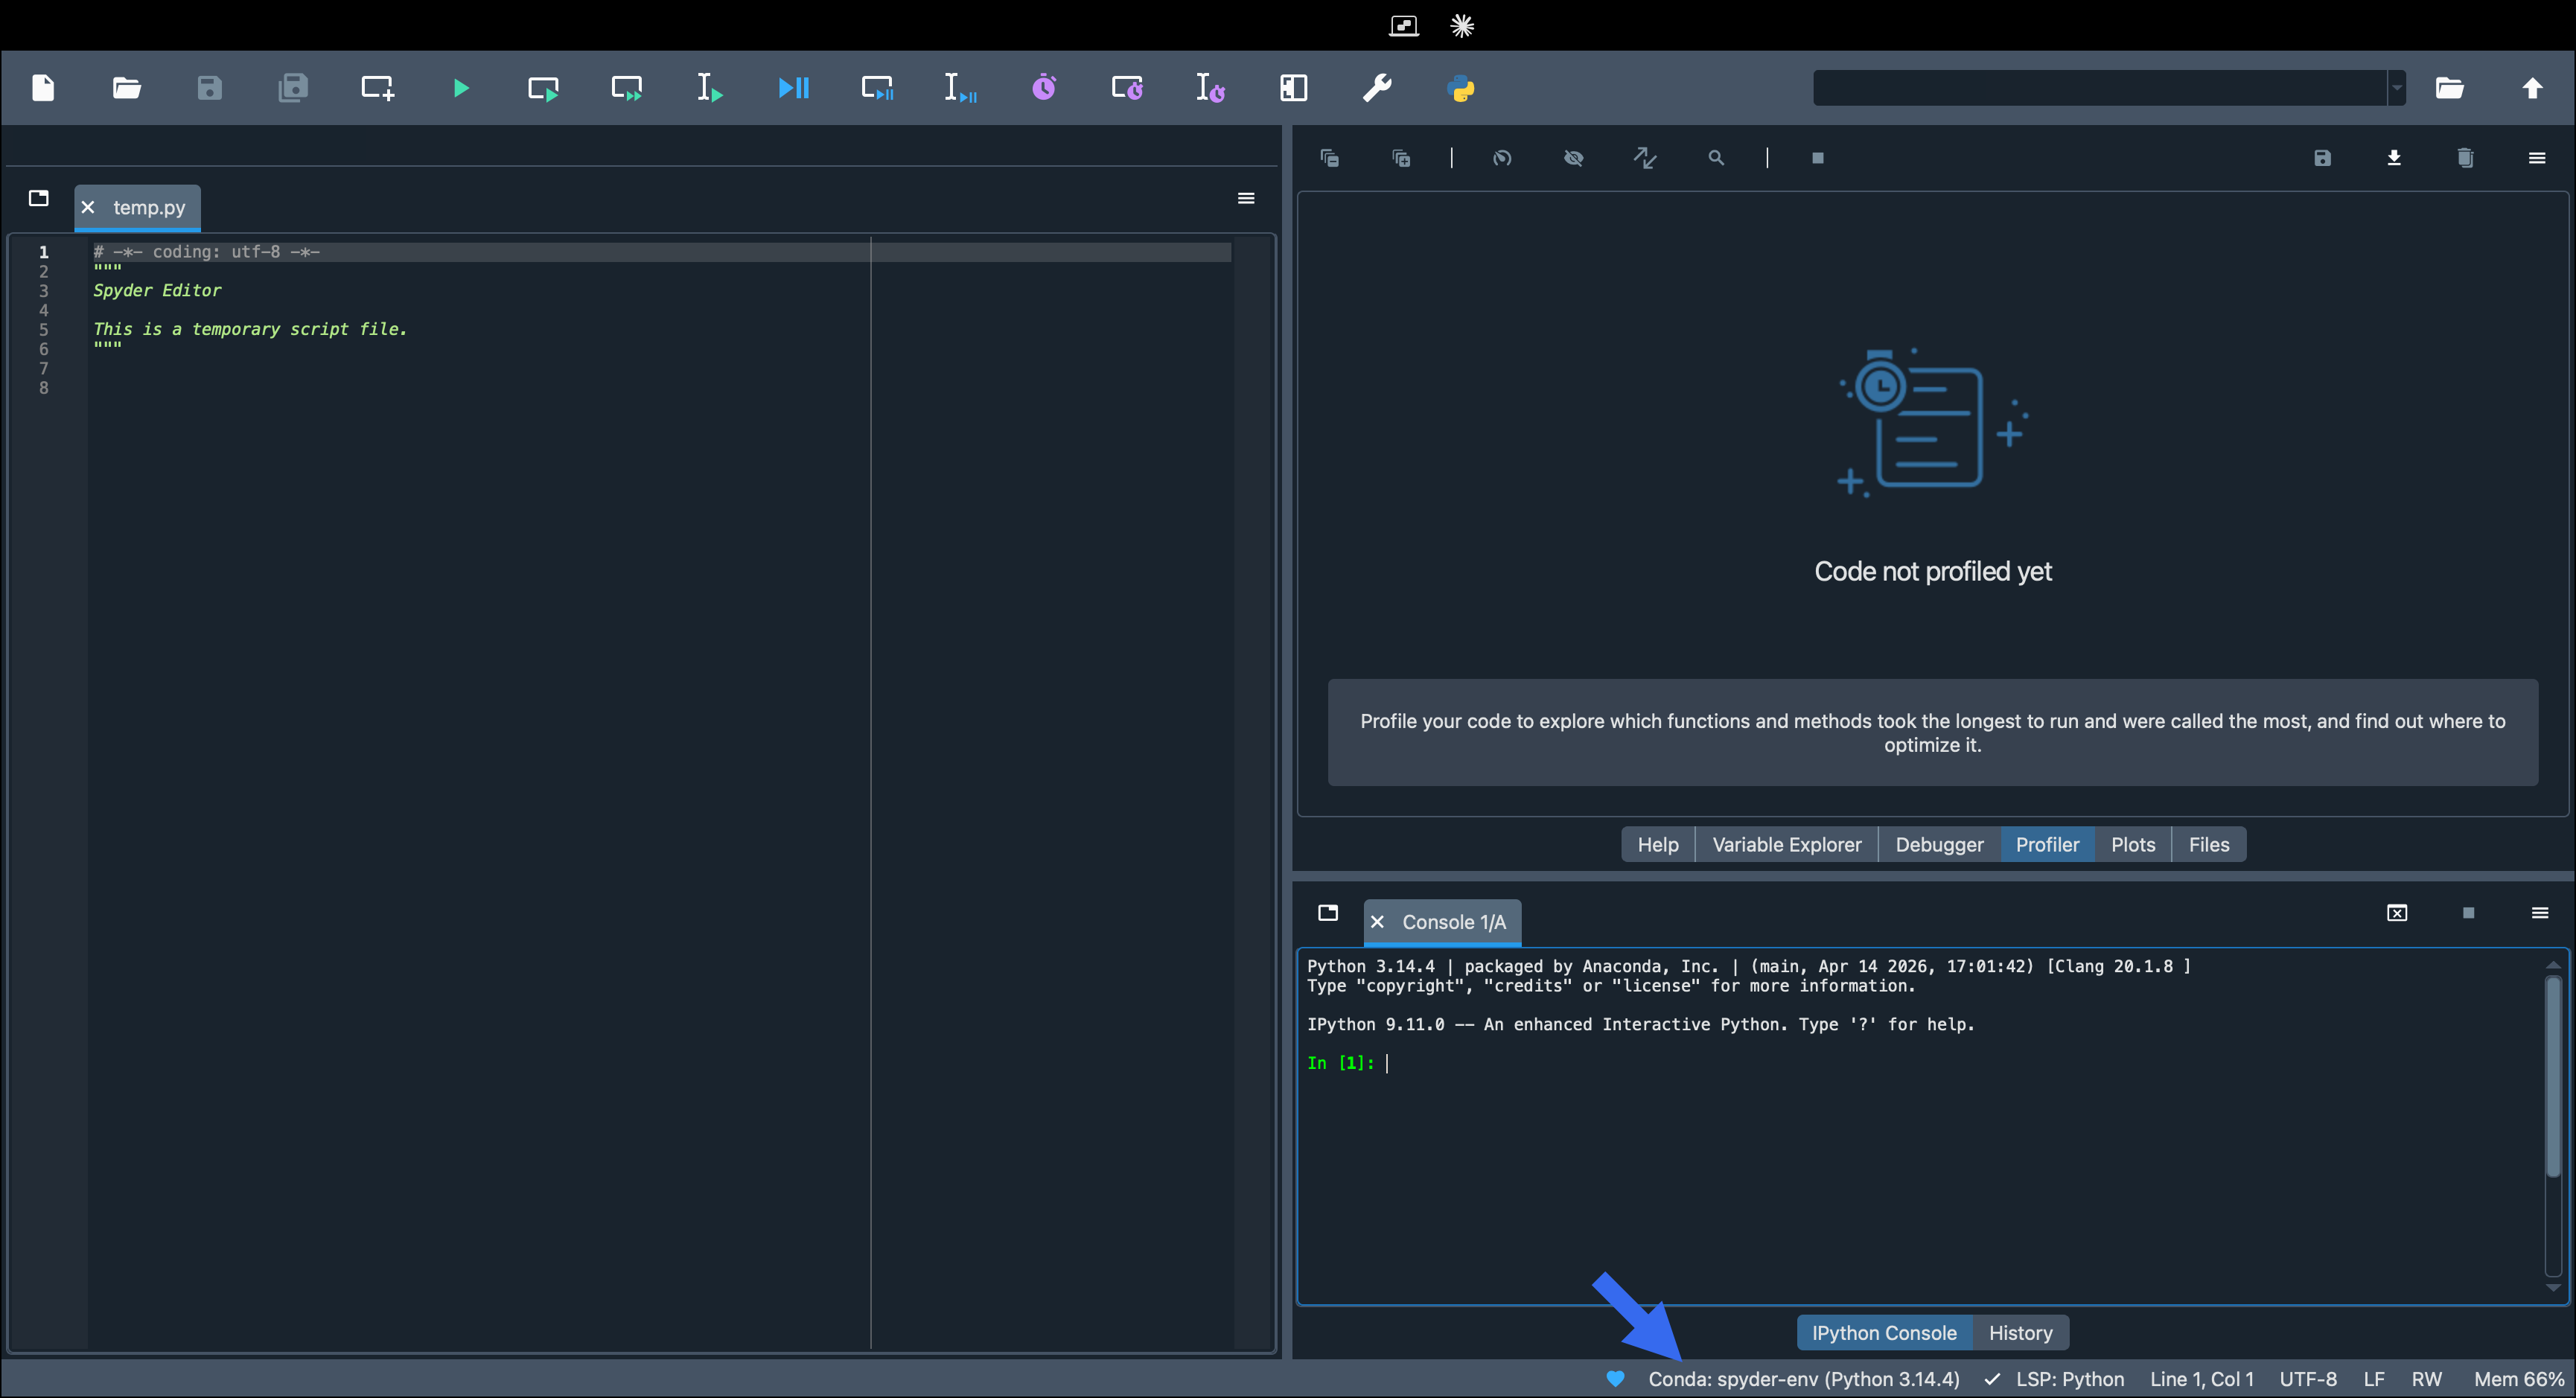2576x1398 pixels.
Task: Click the working directory path field
Action: [2100, 88]
